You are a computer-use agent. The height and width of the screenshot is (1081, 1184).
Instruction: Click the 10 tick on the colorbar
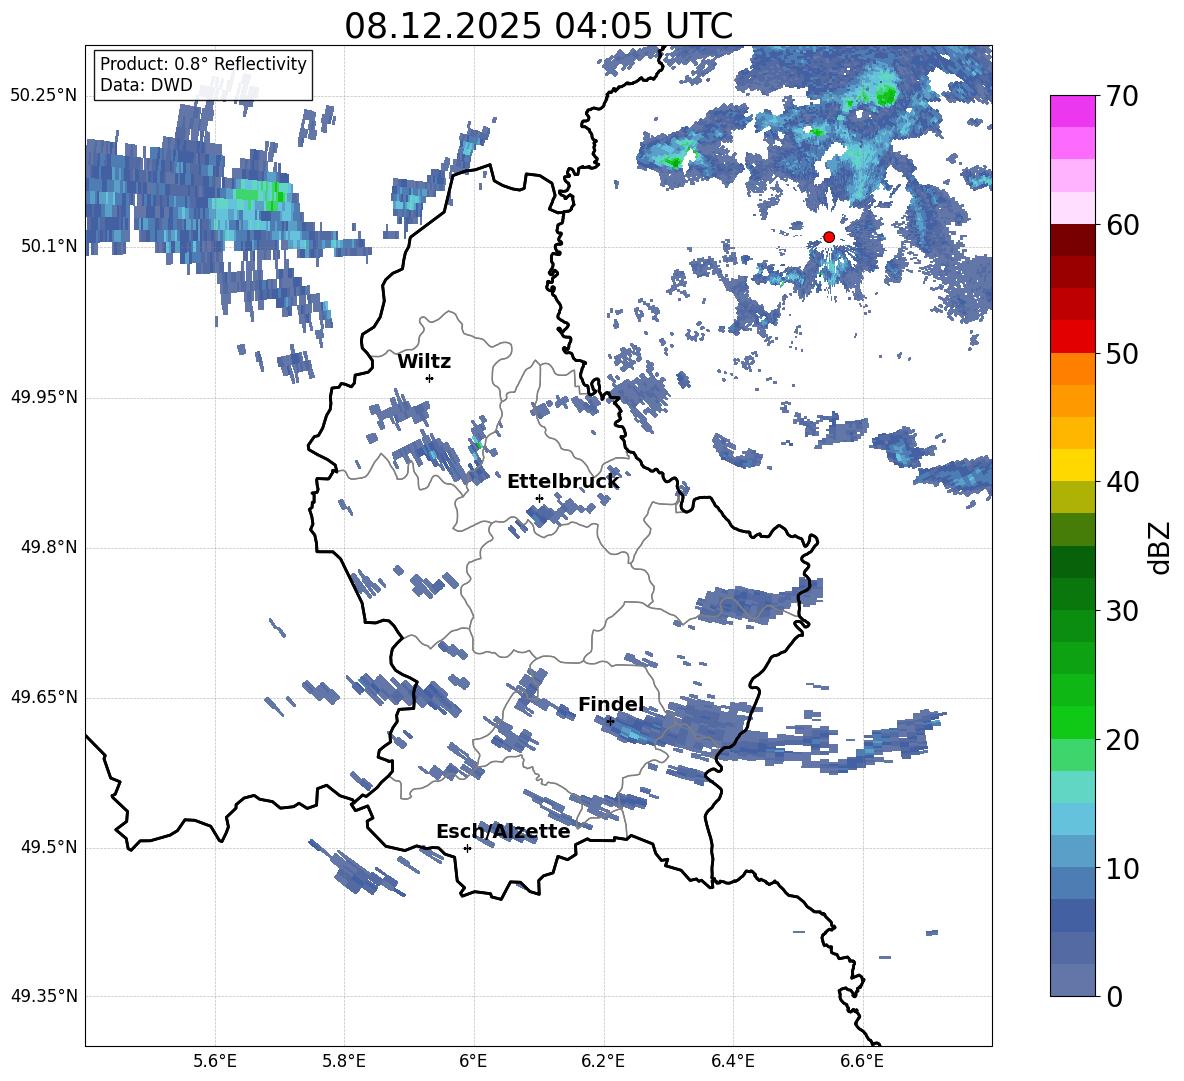1122,868
